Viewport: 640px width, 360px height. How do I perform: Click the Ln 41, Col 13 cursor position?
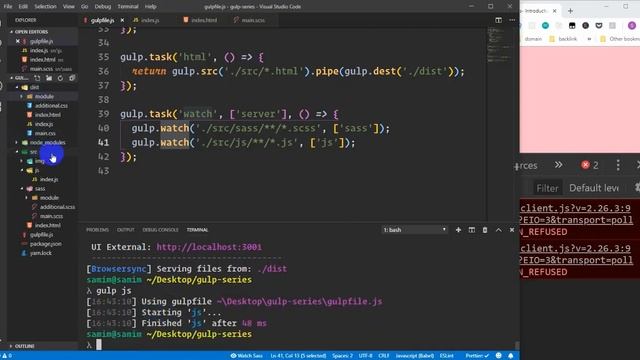(x=298, y=356)
